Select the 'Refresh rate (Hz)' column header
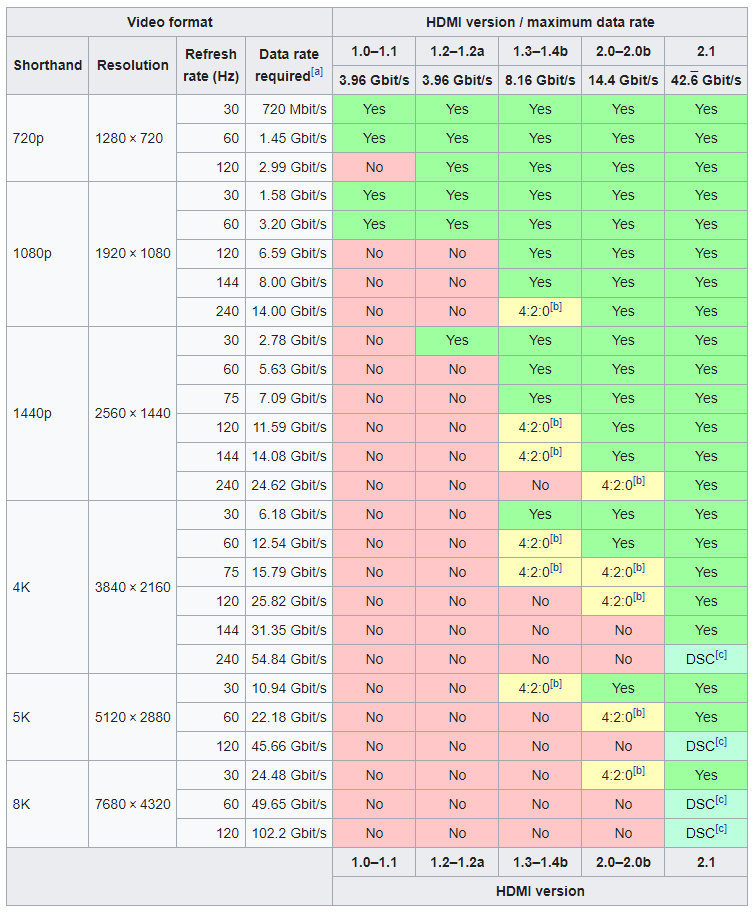Image resolution: width=754 pixels, height=914 pixels. [211, 65]
